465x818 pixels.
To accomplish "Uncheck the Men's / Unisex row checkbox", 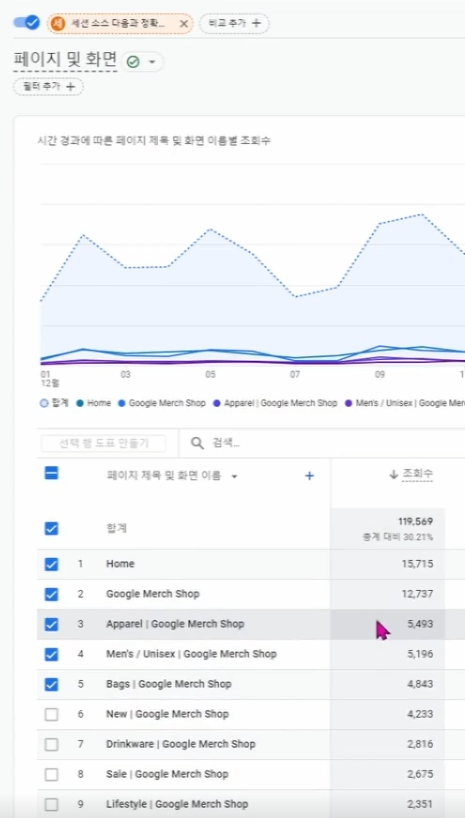I will (x=51, y=654).
